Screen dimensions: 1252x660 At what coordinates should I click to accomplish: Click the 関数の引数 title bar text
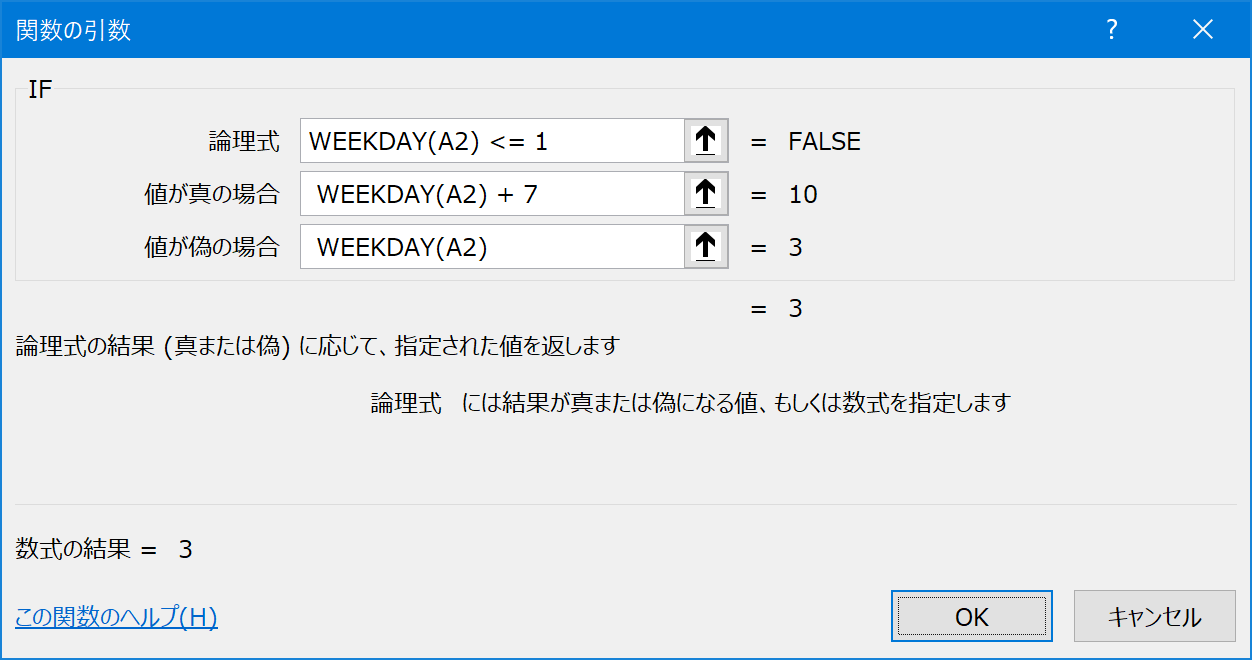(x=74, y=31)
